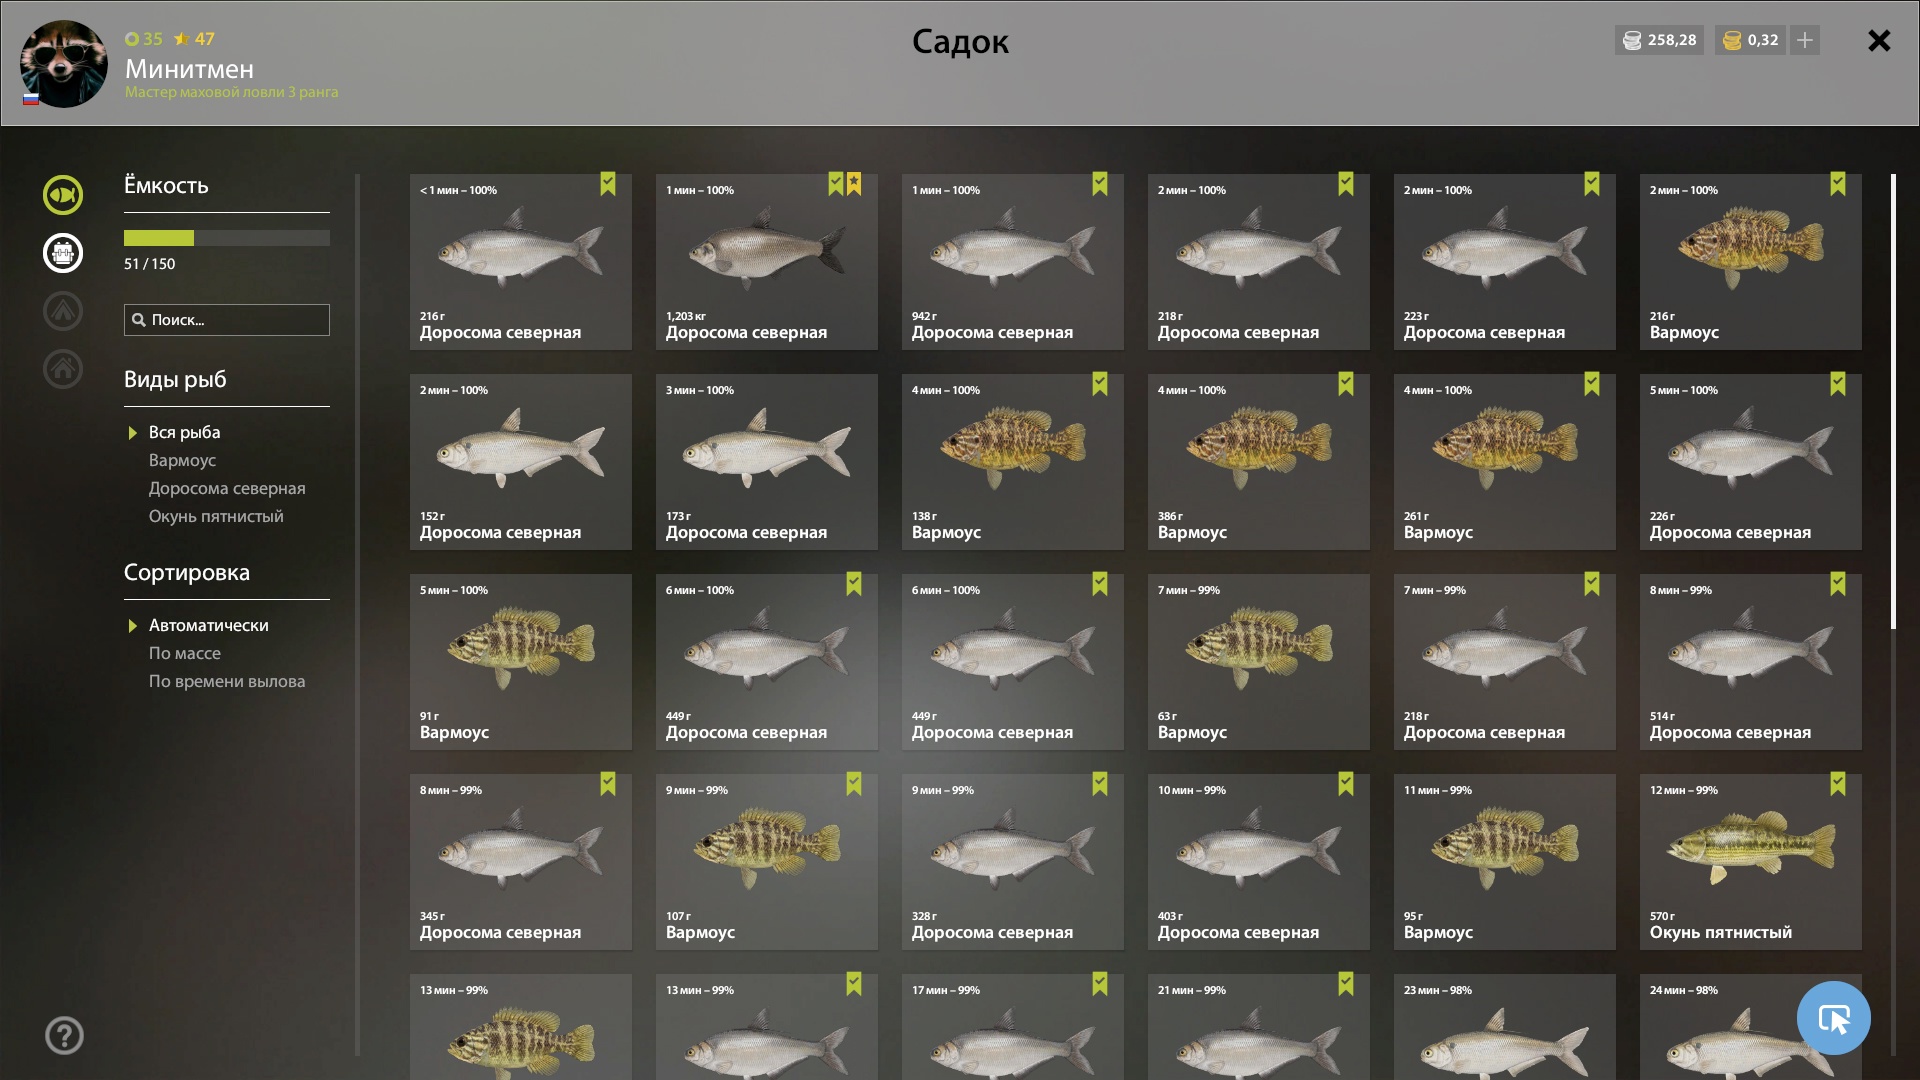The image size is (1920, 1080).
Task: Filter fish by Окунь пятнистый
Action: tap(216, 516)
